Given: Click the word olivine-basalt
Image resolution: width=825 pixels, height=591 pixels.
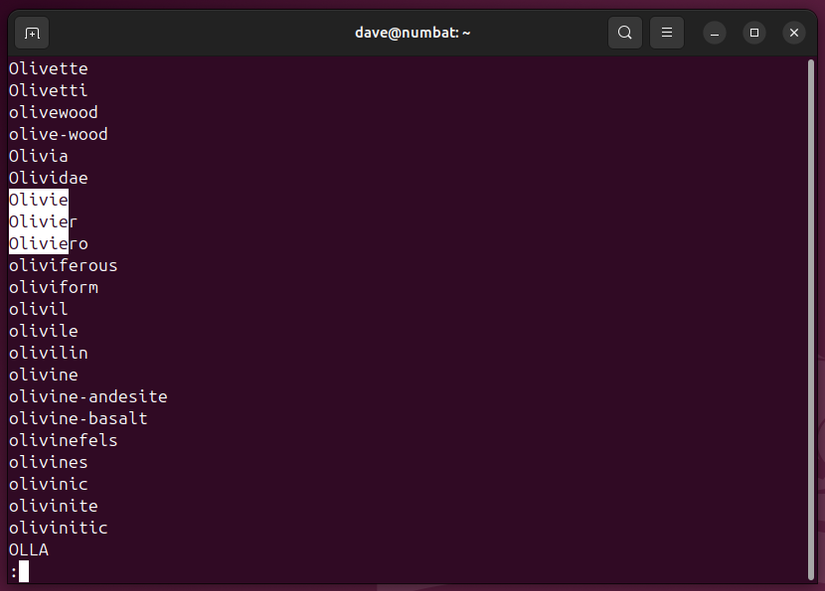Looking at the screenshot, I should [78, 418].
